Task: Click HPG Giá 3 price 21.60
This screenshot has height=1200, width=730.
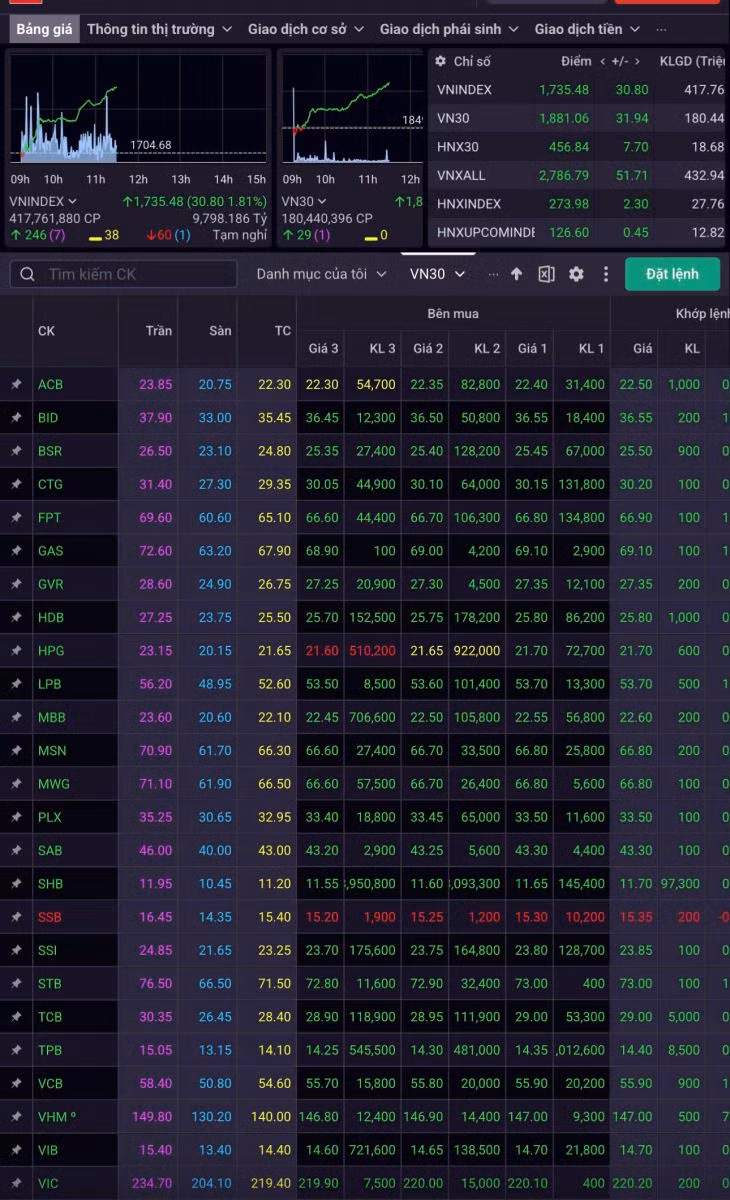Action: (322, 651)
